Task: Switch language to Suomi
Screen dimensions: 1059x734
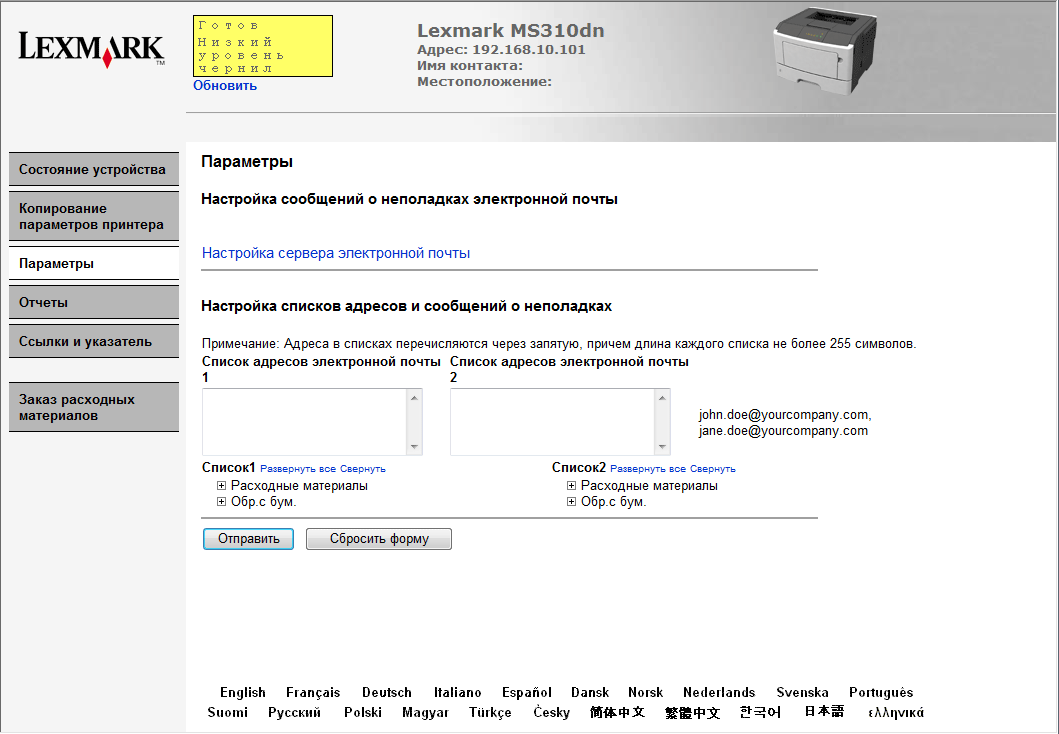Action: click(x=228, y=712)
